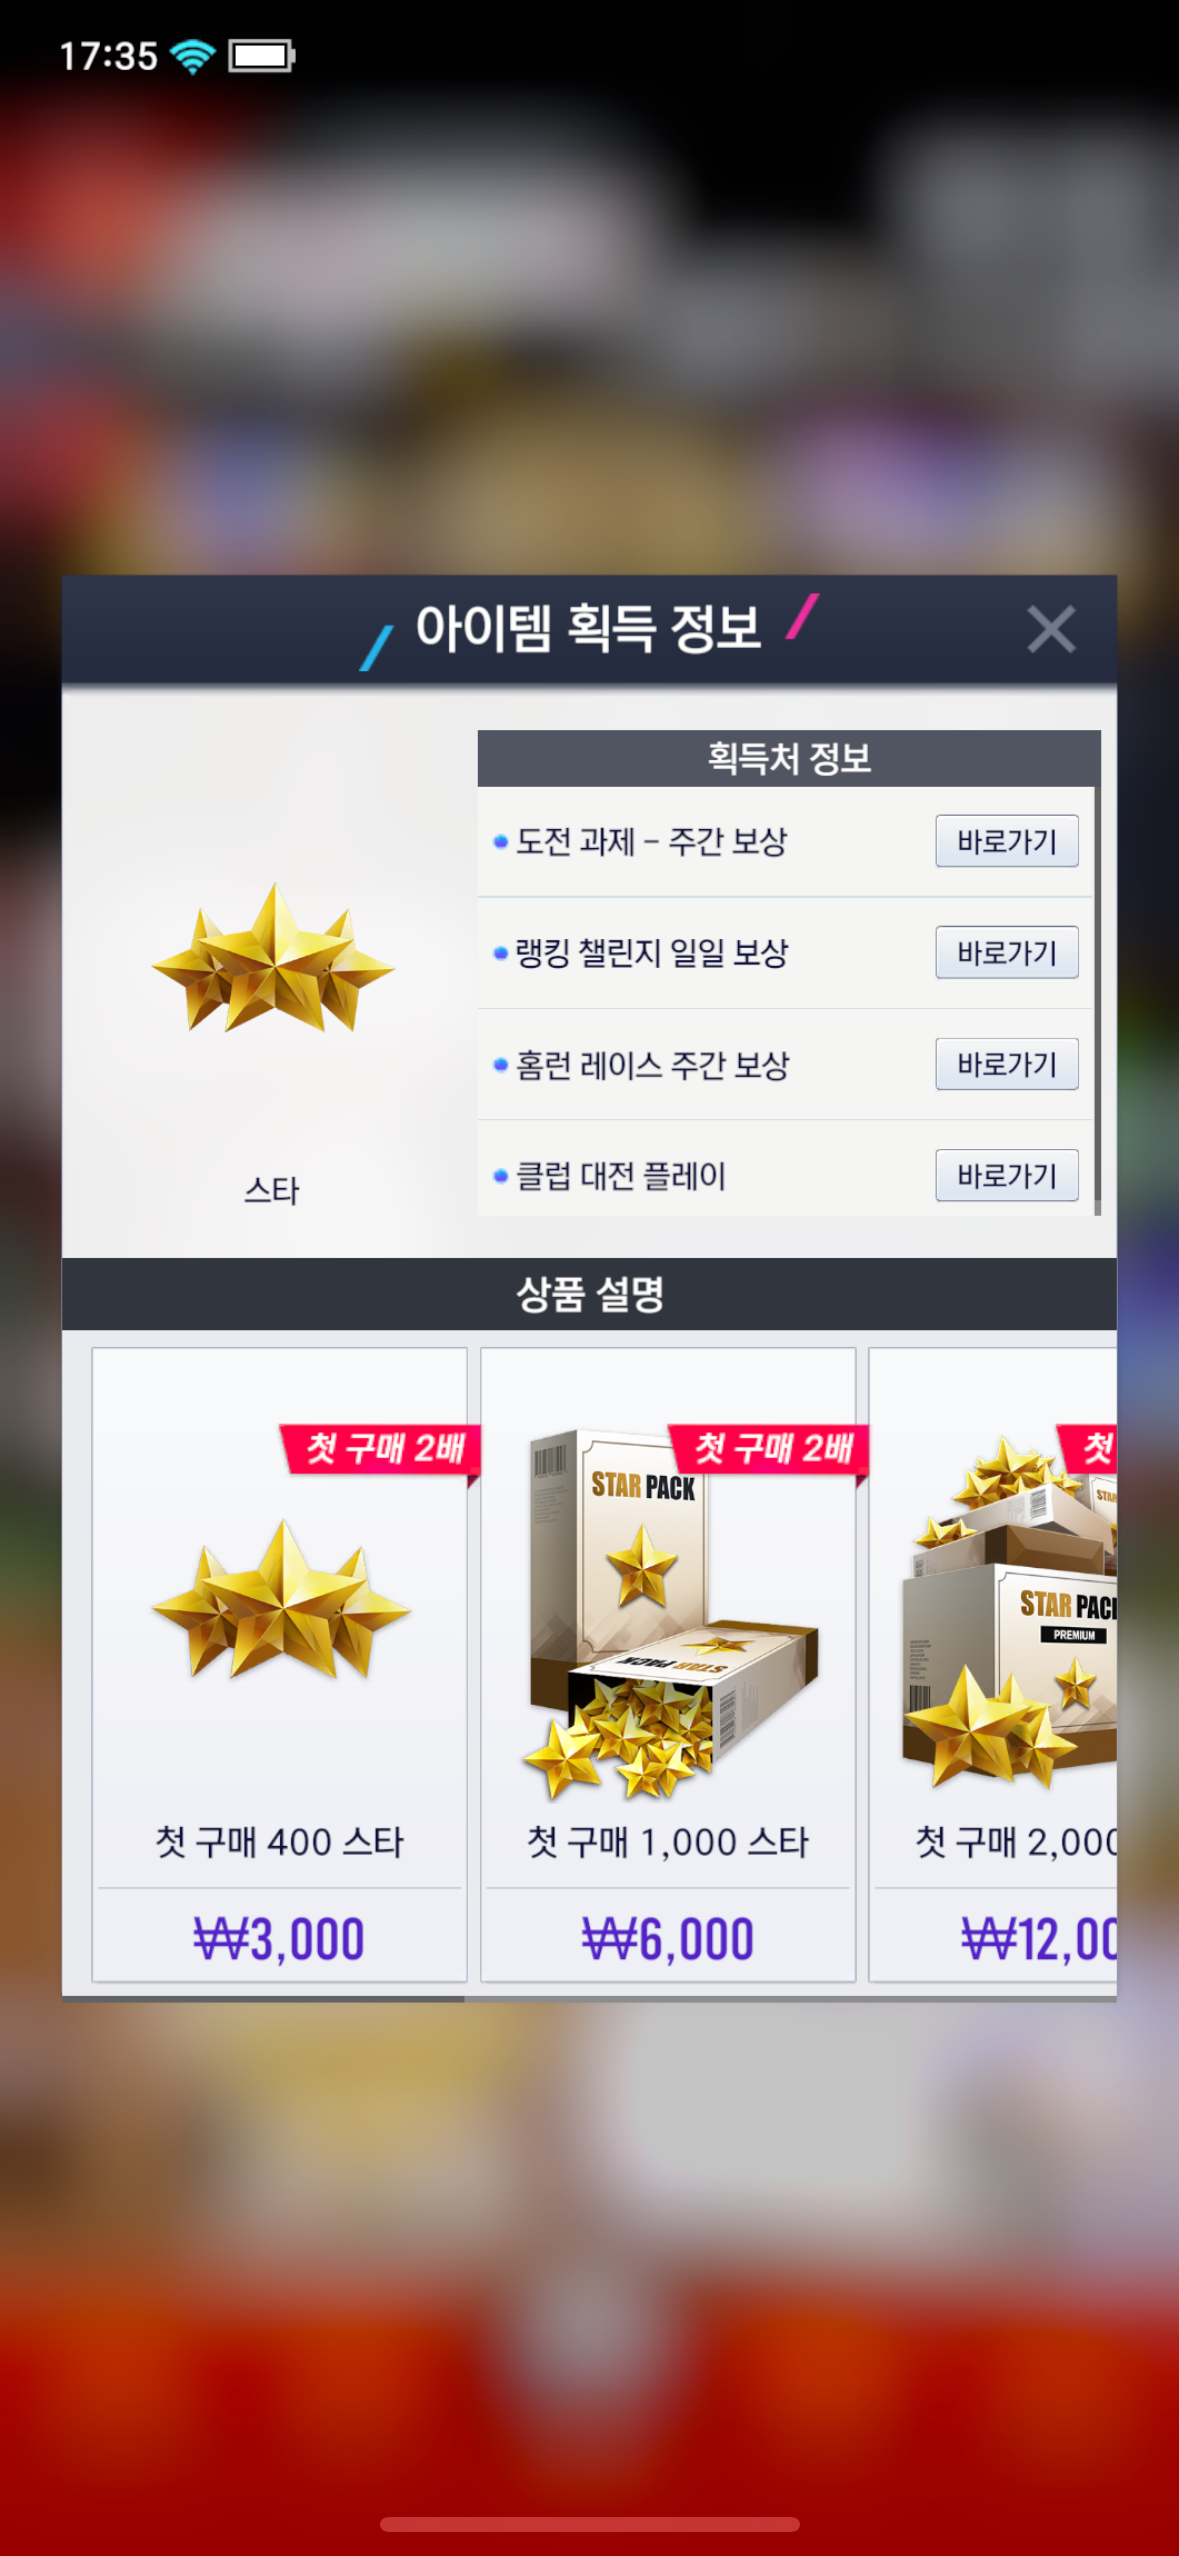
Task: Click the horizontal product list scrollbar
Action: click(x=263, y=1998)
